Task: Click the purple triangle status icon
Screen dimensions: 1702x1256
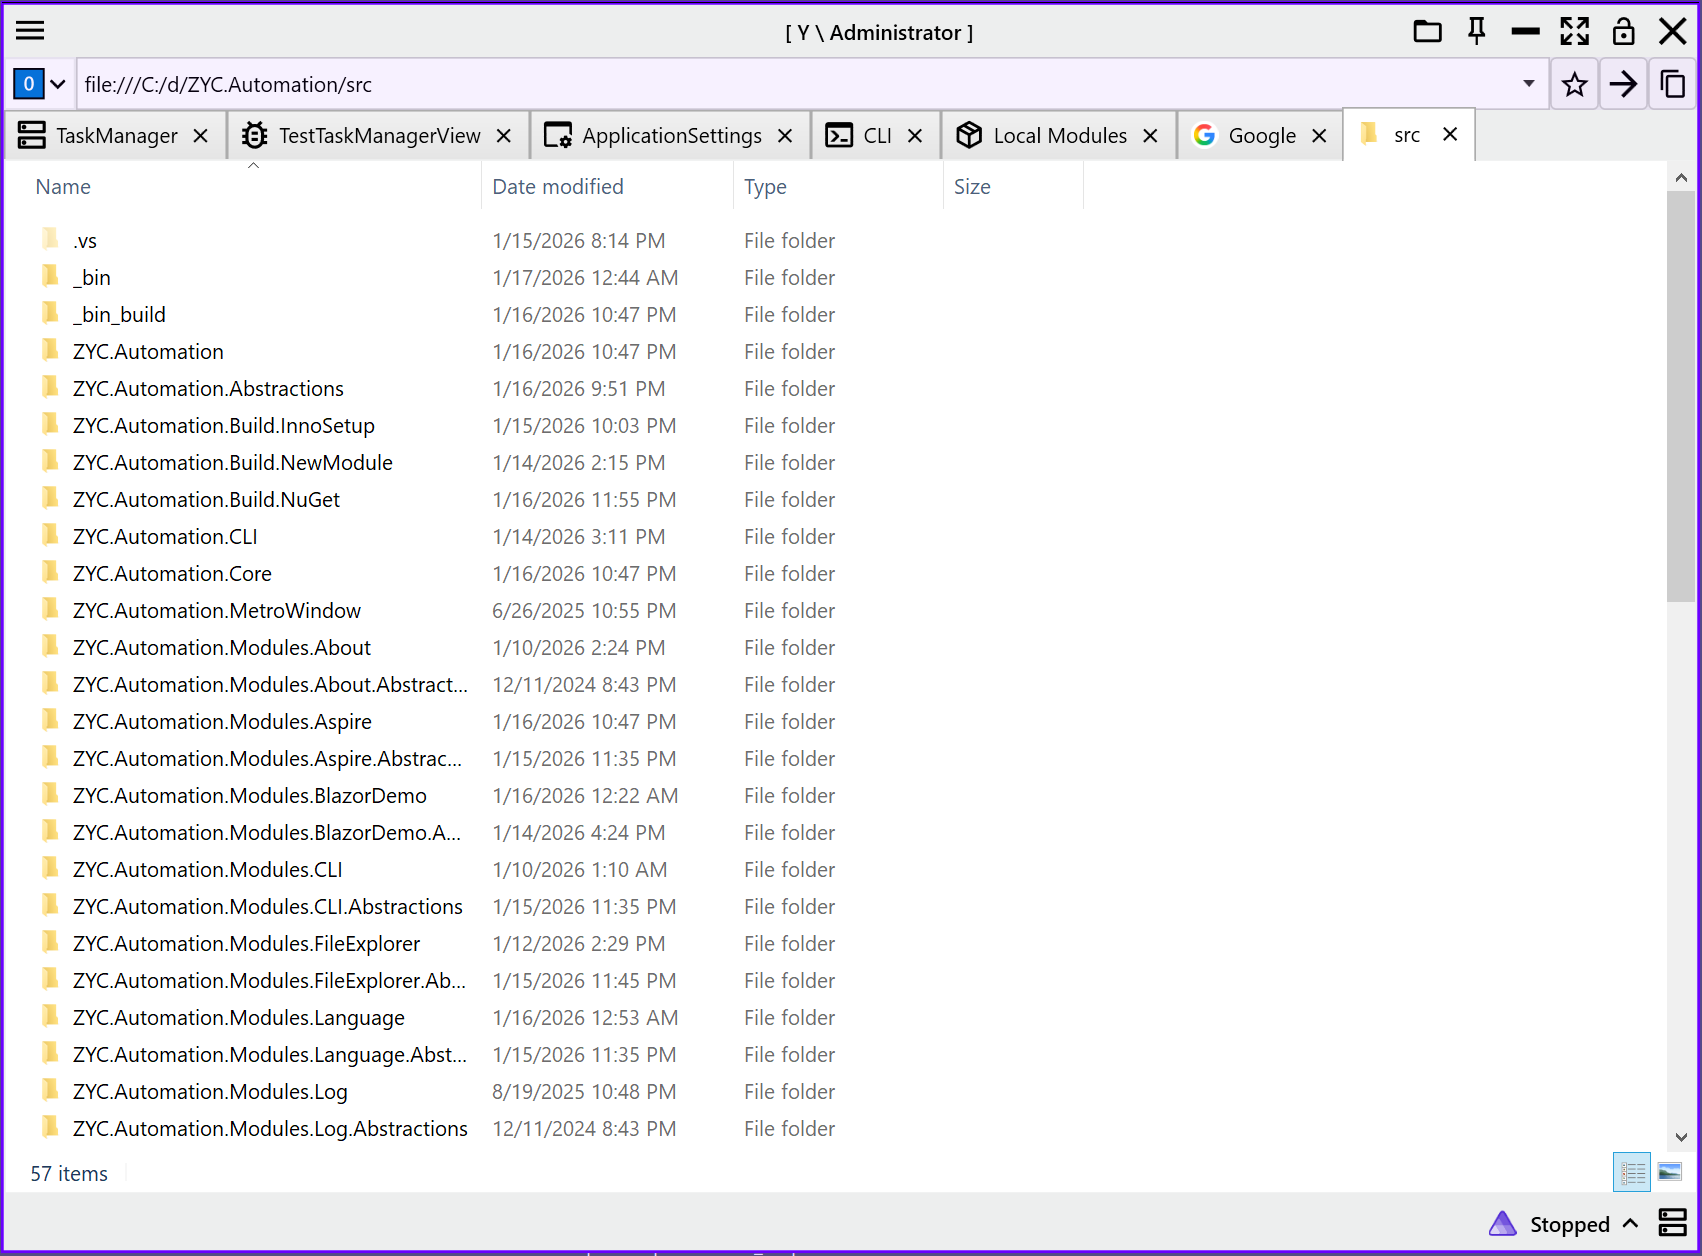Action: 1502,1223
